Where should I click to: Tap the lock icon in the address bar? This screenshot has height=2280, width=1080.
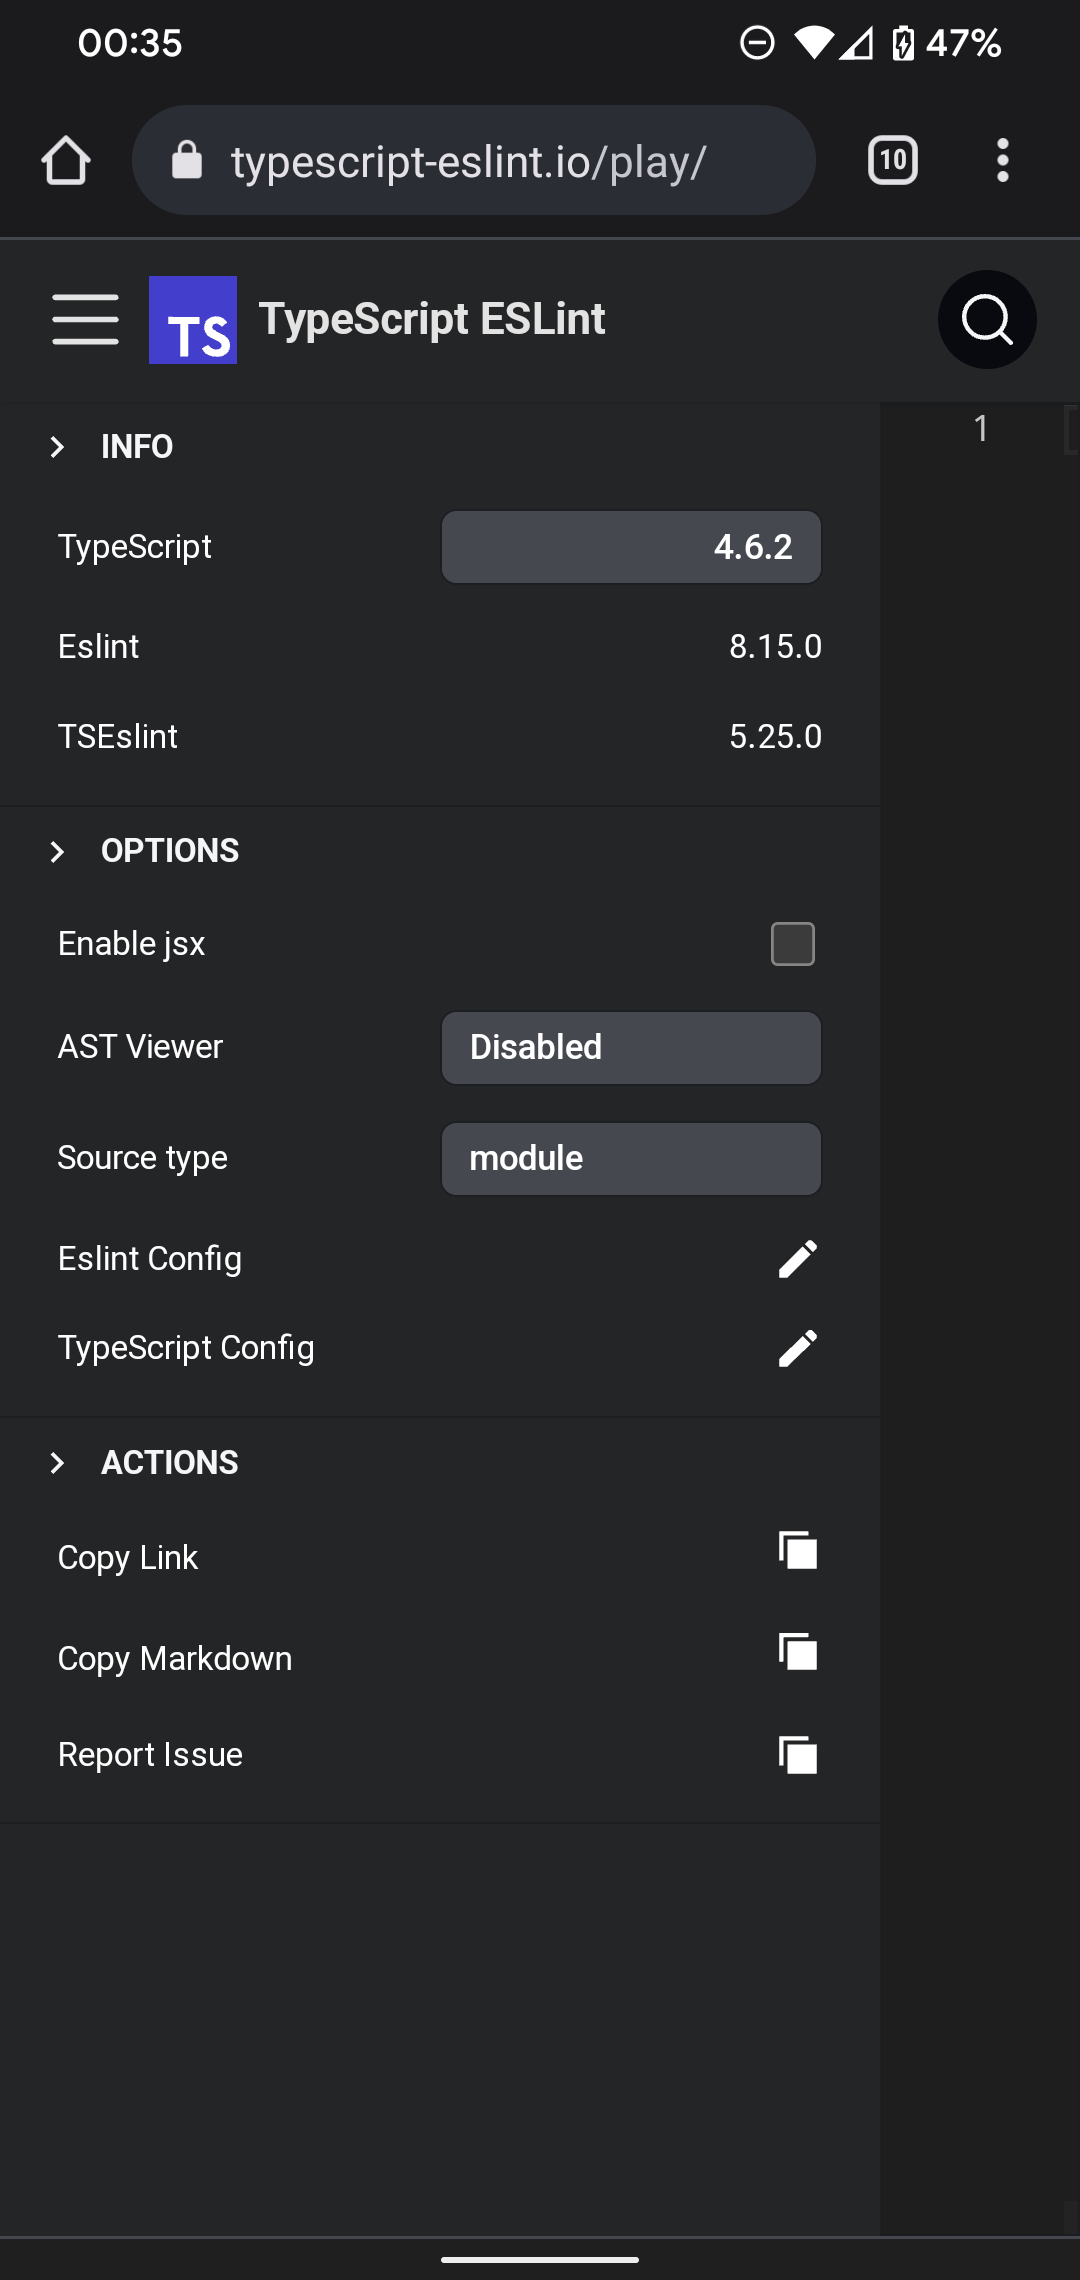click(x=187, y=160)
